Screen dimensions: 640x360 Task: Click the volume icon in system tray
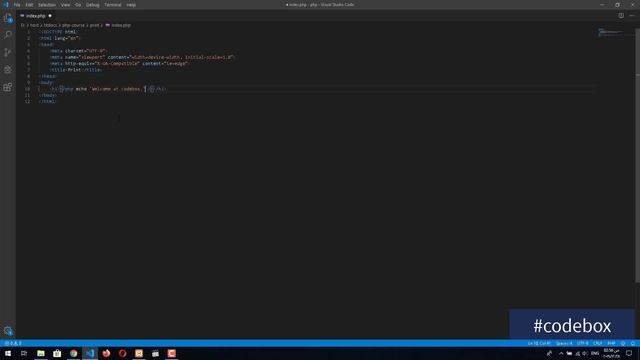[x=585, y=353]
